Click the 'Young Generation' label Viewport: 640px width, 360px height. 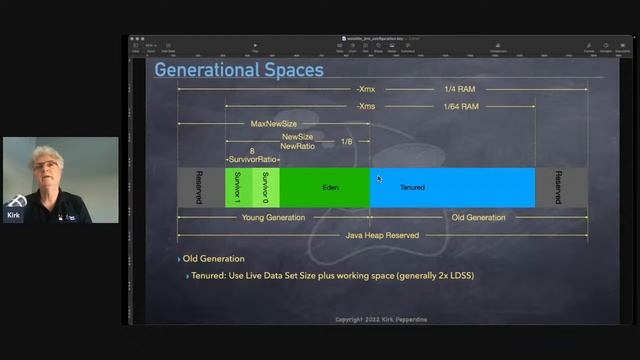(x=273, y=218)
